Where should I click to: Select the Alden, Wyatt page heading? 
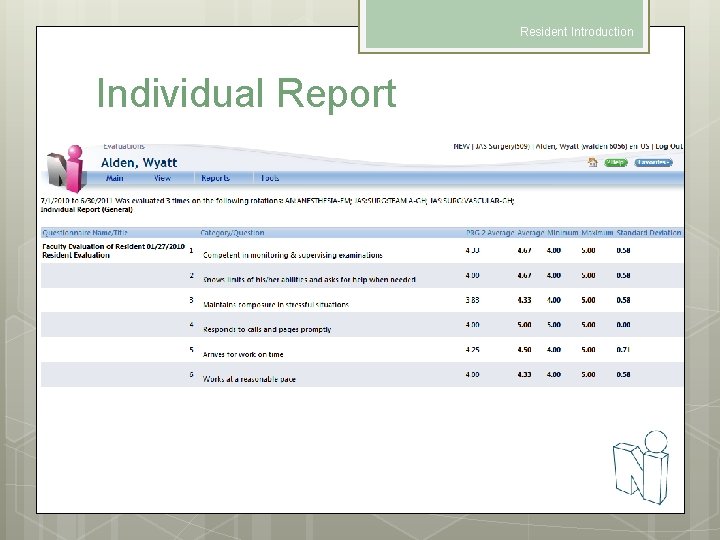[x=139, y=163]
